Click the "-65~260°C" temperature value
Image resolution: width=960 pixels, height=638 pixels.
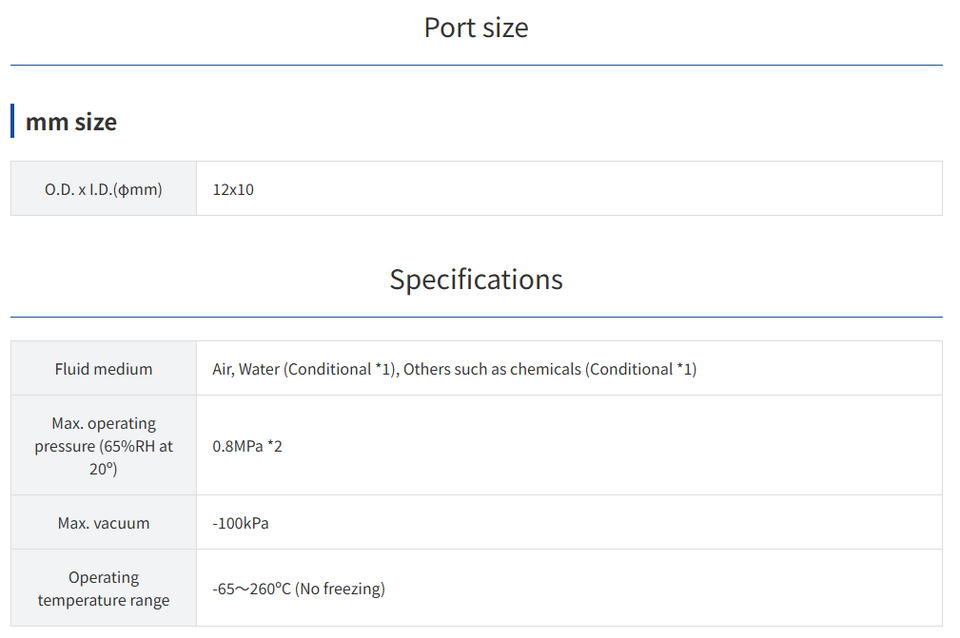(x=251, y=589)
